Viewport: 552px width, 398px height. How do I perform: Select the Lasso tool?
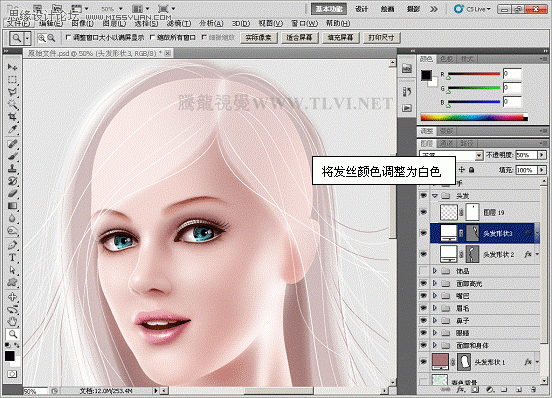click(x=12, y=92)
